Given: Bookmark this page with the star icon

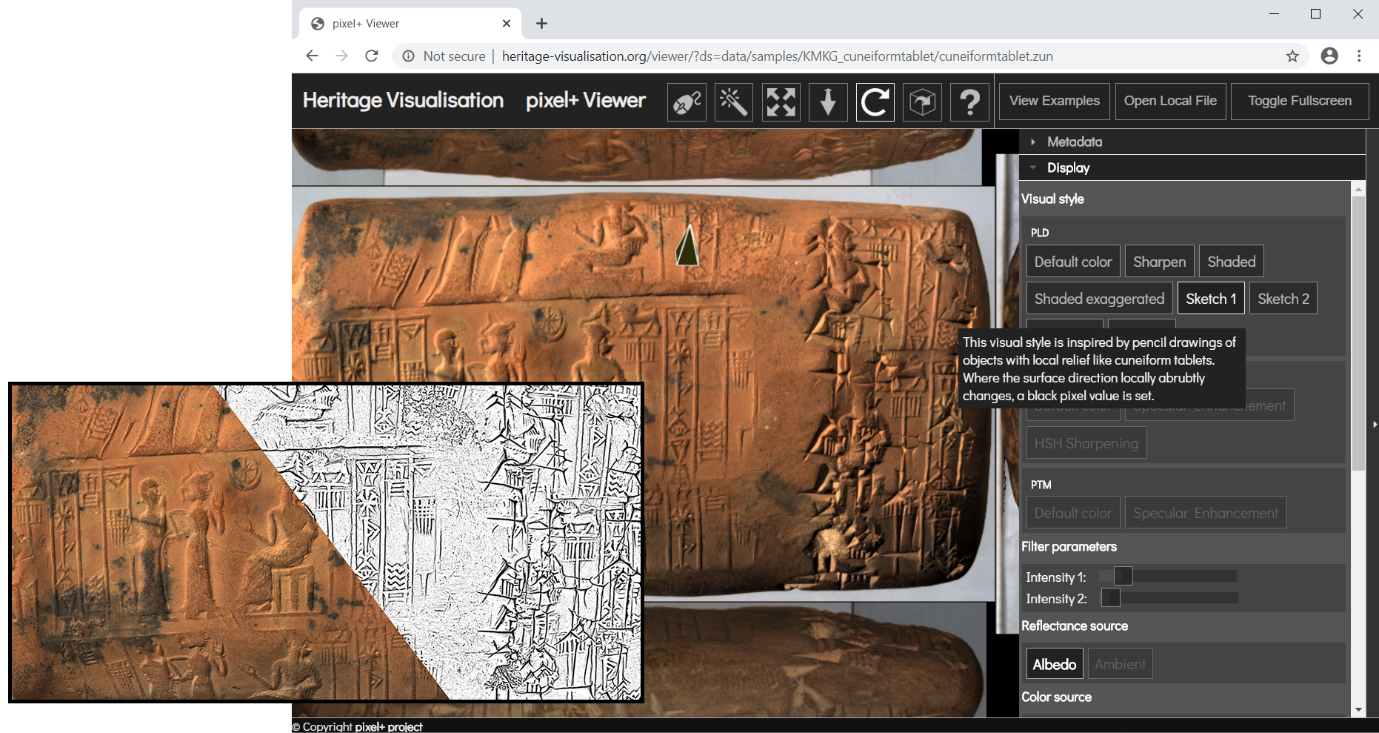Looking at the screenshot, I should [x=1292, y=56].
